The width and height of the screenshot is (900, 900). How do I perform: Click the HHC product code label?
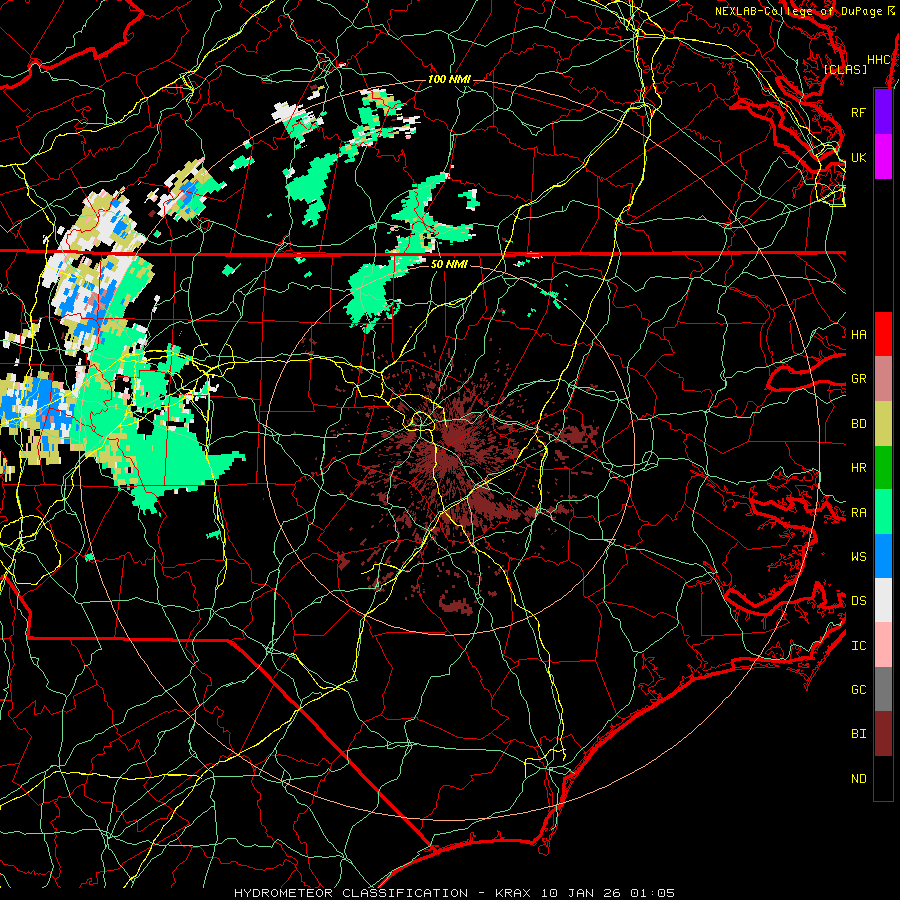pyautogui.click(x=878, y=60)
